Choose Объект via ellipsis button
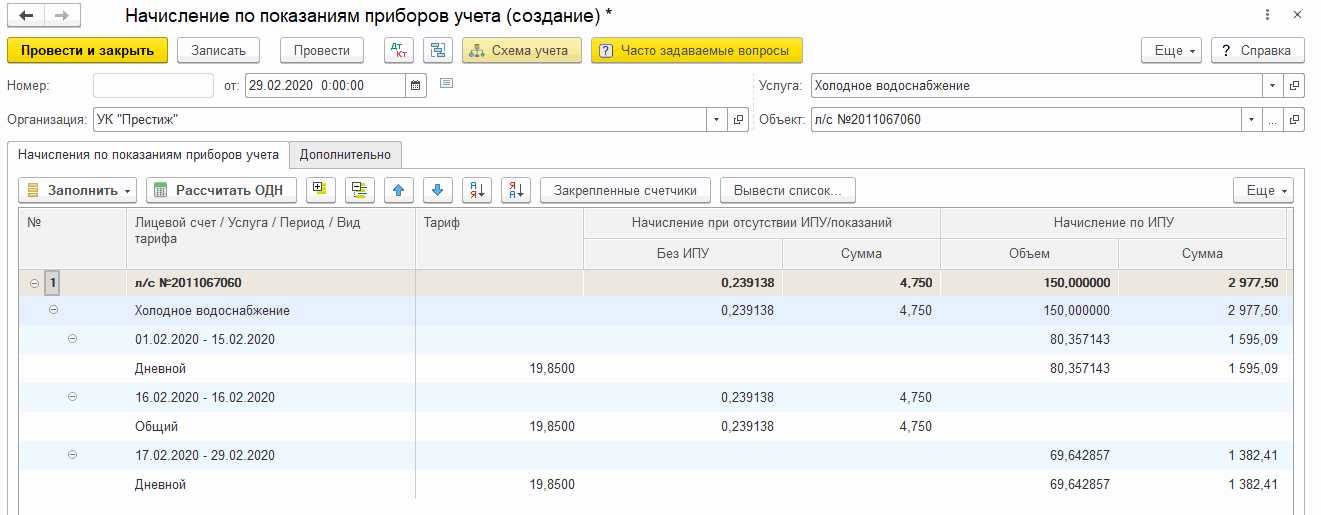 (x=1273, y=120)
